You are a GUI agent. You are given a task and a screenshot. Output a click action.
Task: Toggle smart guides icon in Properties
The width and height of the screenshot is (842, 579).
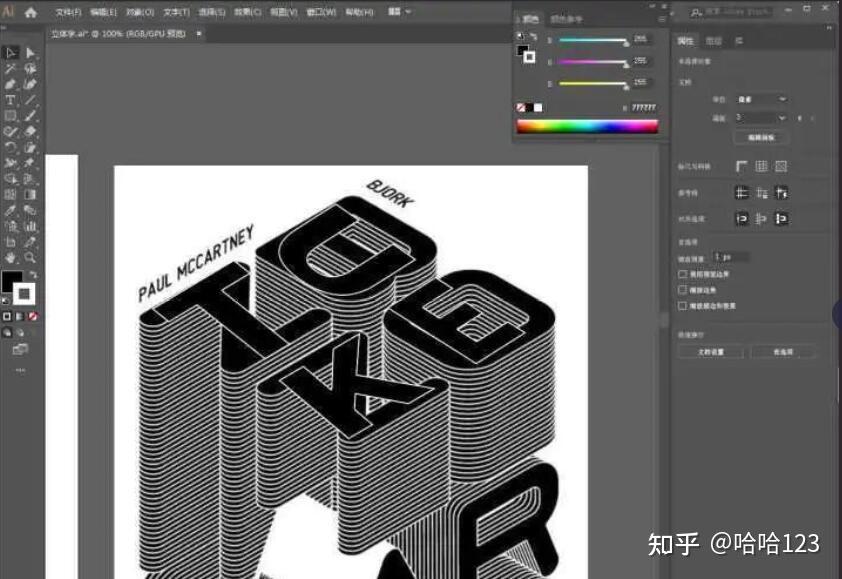[x=781, y=193]
